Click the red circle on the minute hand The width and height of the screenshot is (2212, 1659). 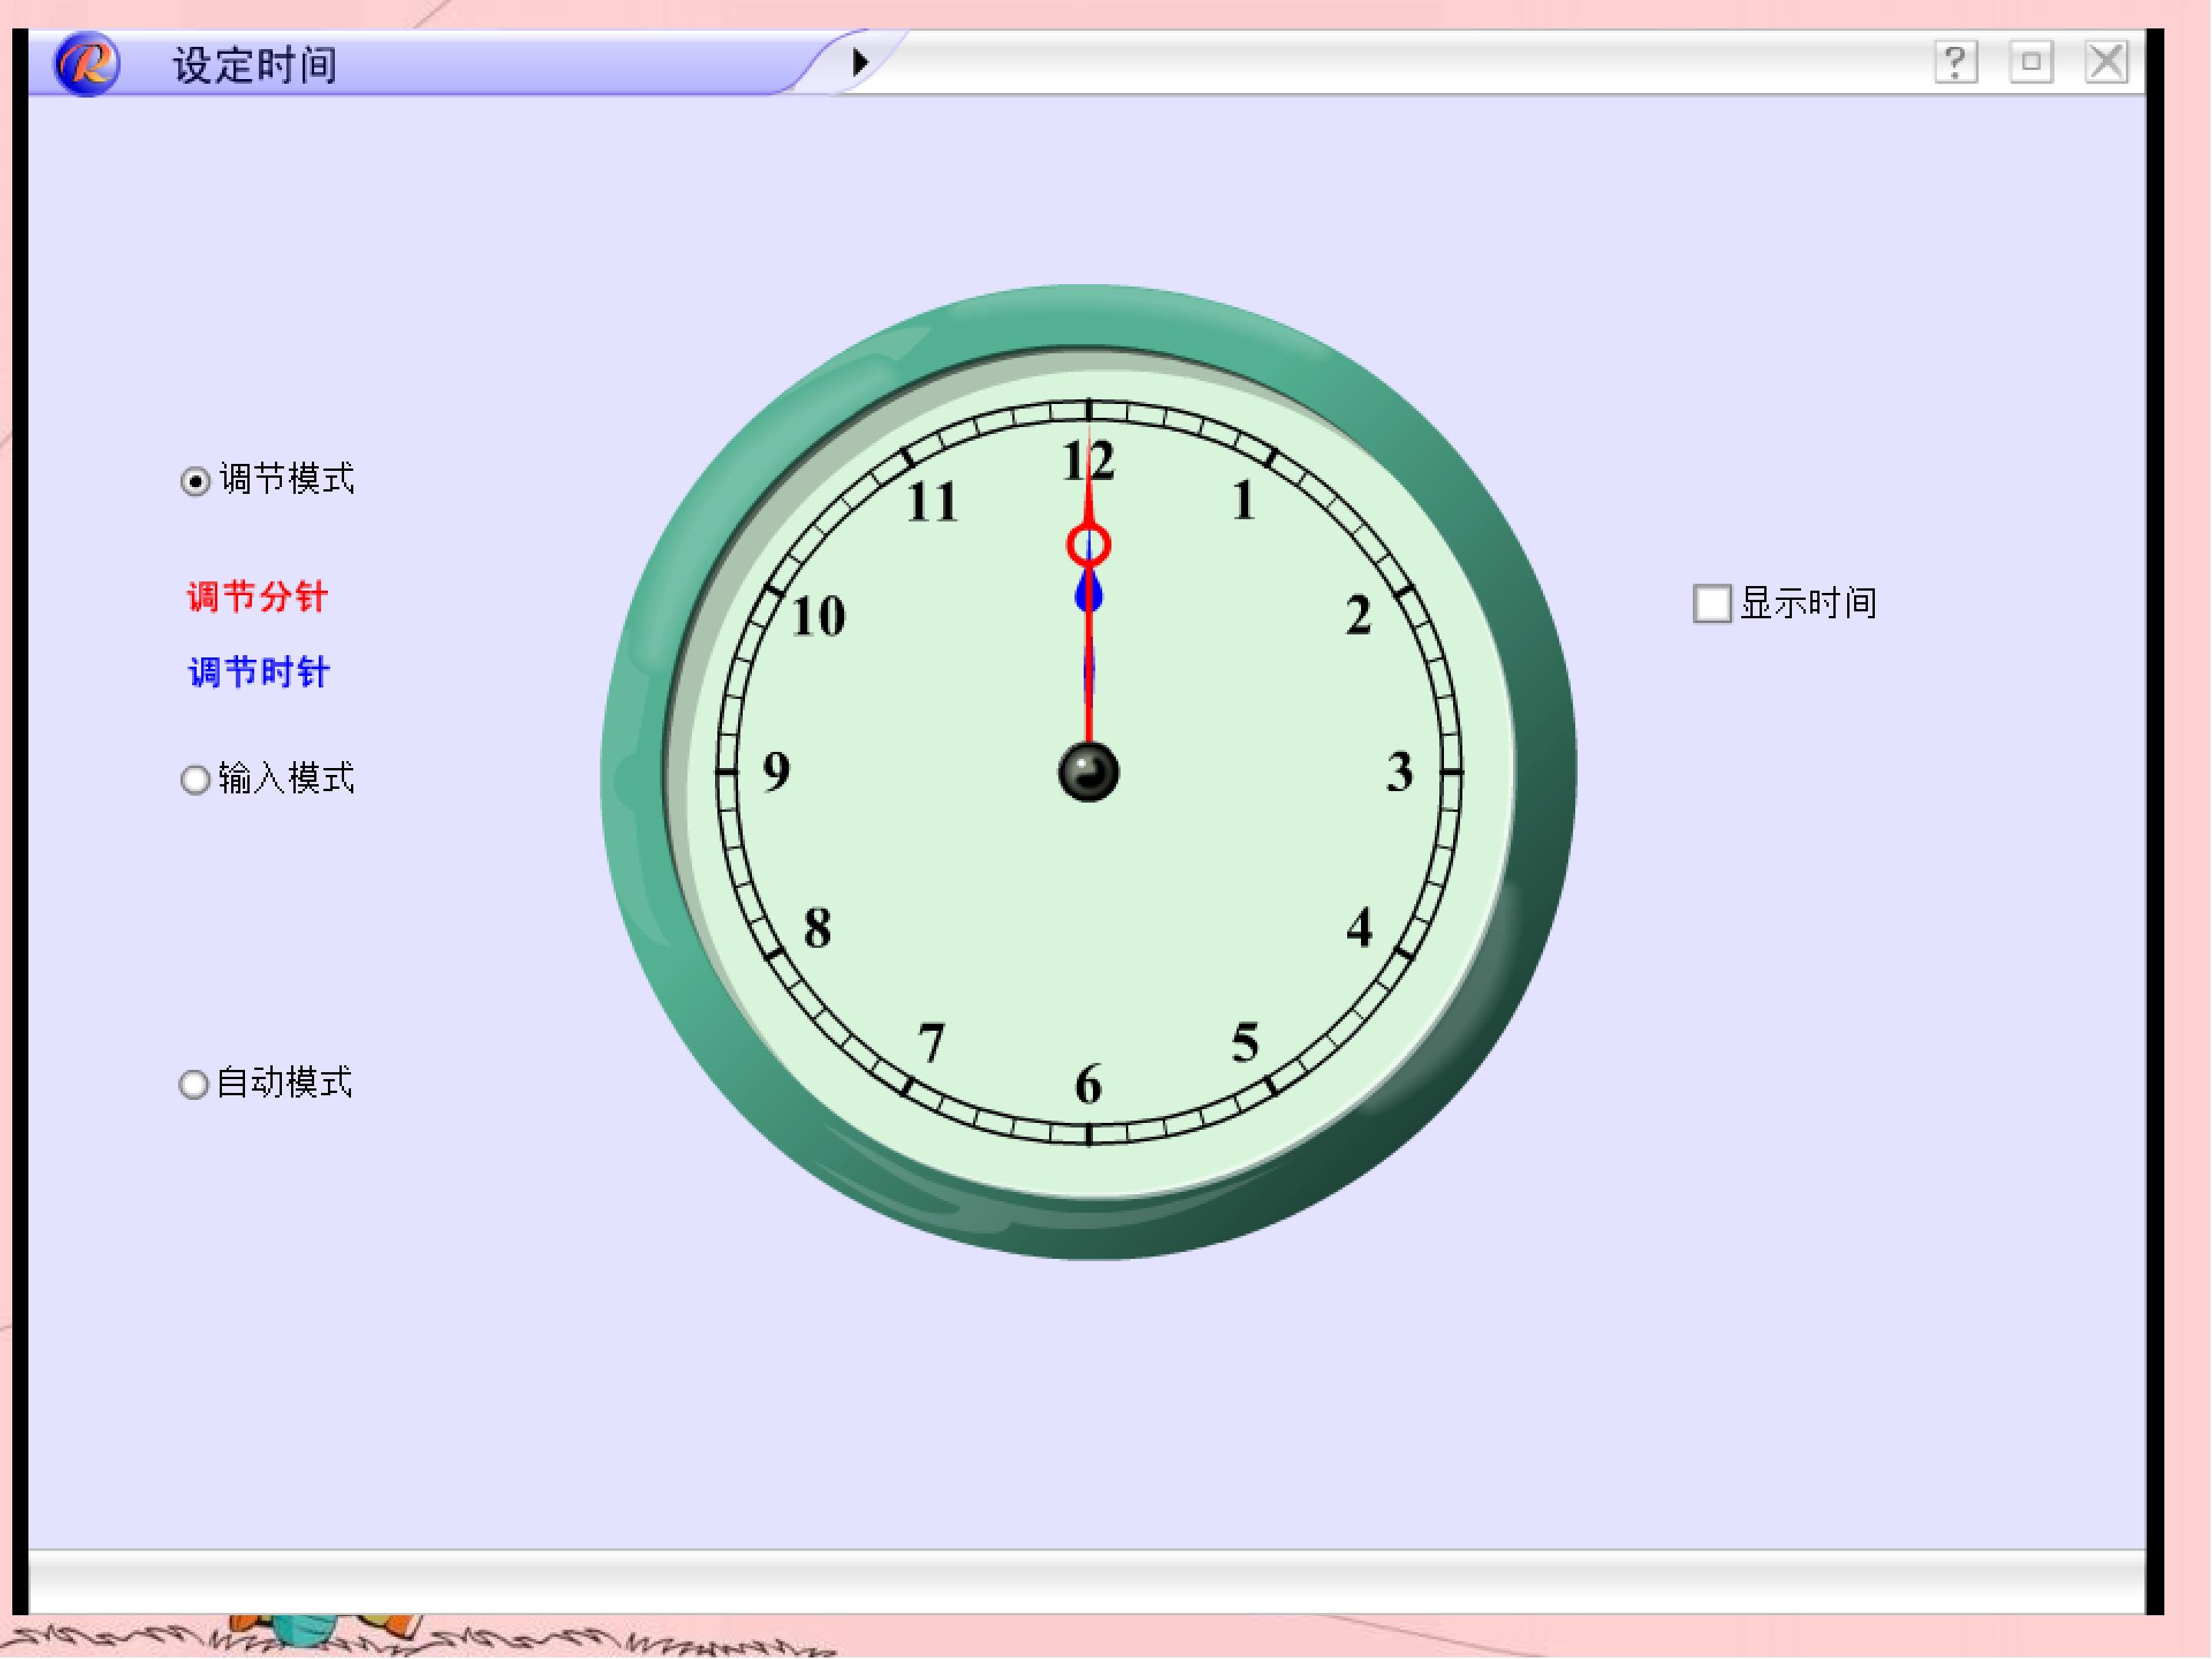tap(1088, 546)
